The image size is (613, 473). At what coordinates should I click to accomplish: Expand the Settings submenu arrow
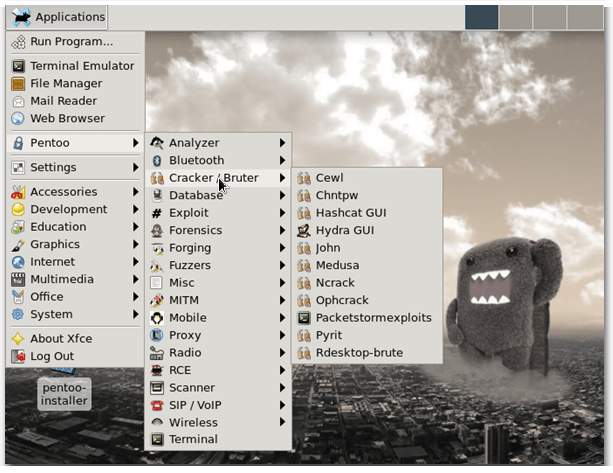(135, 168)
